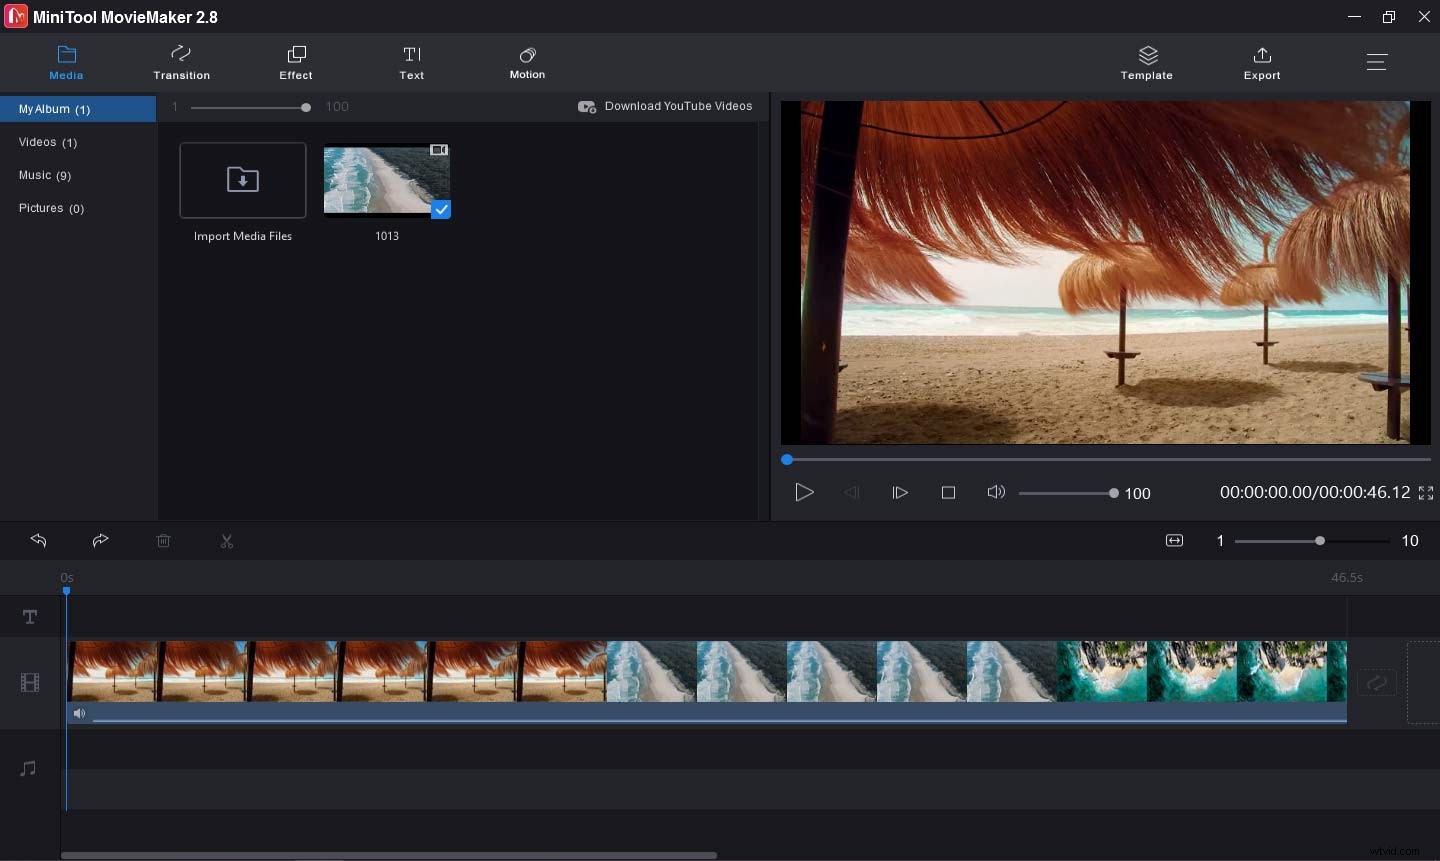1440x861 pixels.
Task: Fit the timeline to the window
Action: (x=1173, y=540)
